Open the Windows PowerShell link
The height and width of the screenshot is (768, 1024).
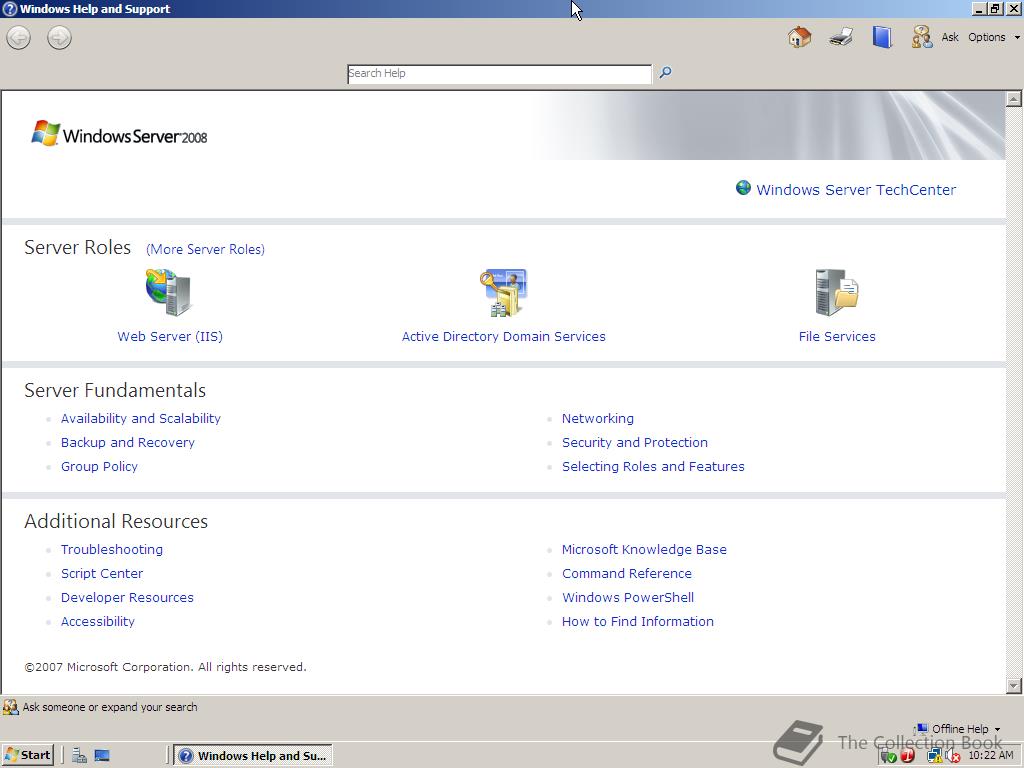[x=628, y=598]
